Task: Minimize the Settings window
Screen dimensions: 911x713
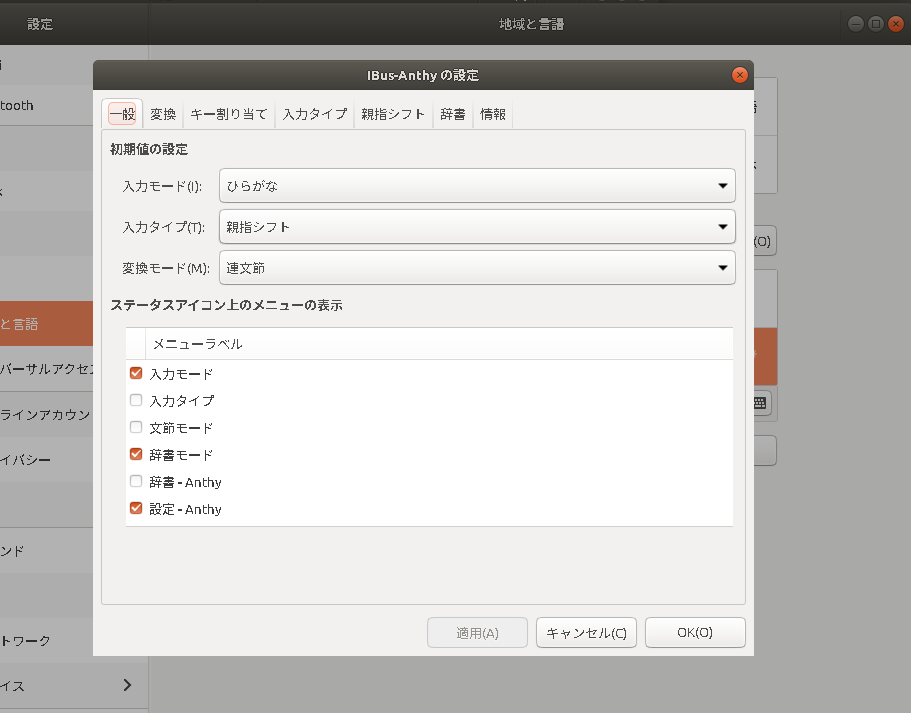Action: pyautogui.click(x=855, y=24)
